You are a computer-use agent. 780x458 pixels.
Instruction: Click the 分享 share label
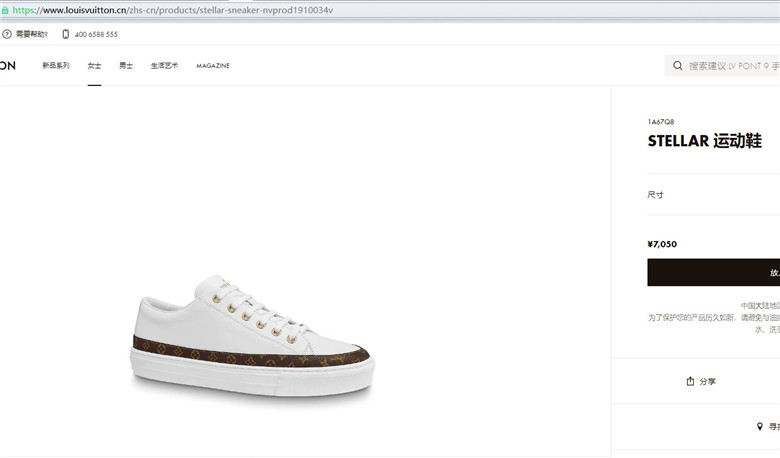click(707, 381)
